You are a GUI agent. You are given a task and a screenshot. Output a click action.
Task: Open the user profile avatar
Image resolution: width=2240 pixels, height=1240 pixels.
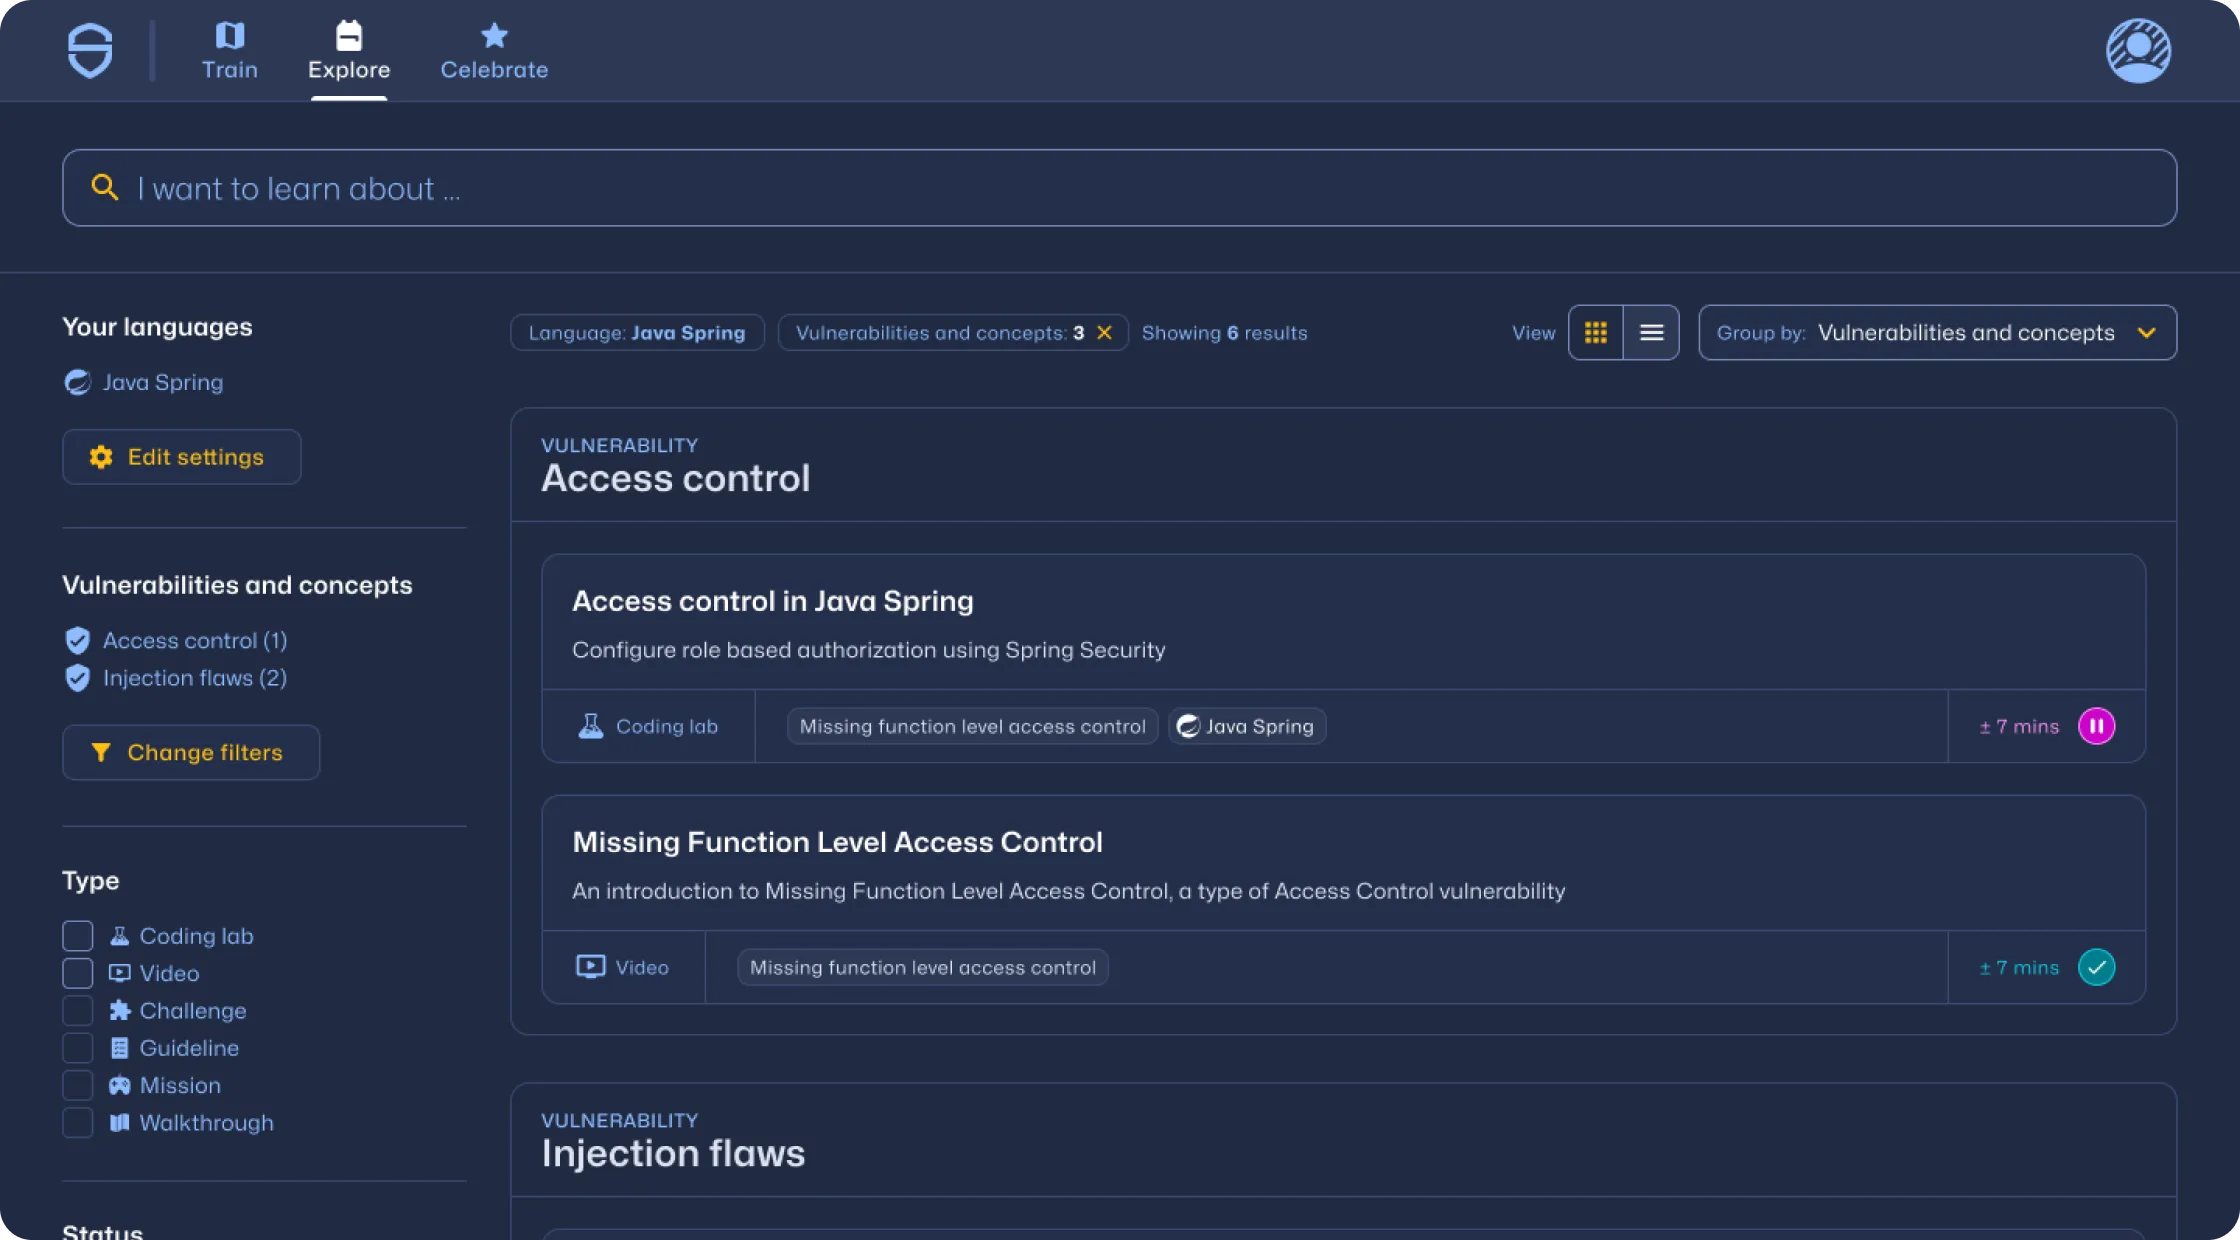(x=2138, y=50)
